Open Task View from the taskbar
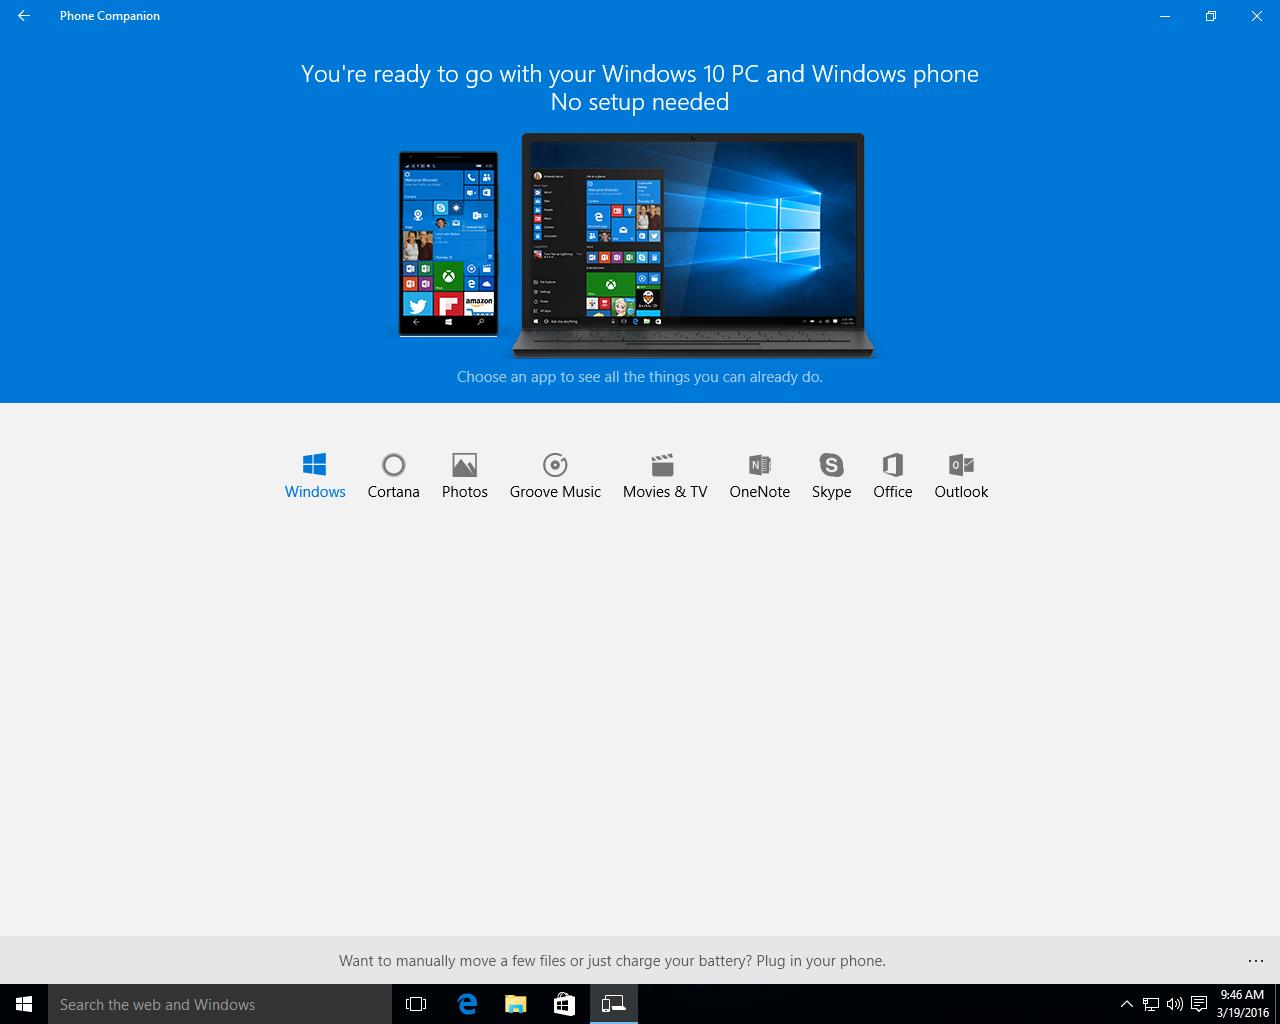Screen dimensions: 1280x1024 [x=416, y=1004]
